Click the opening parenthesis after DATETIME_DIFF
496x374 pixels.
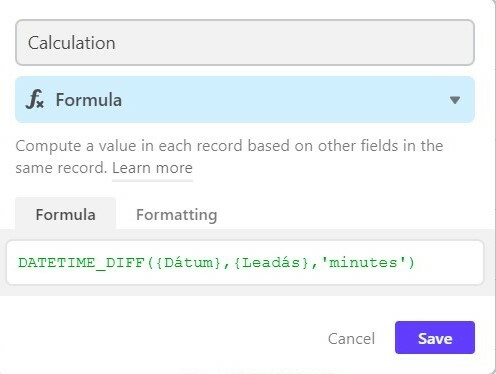[x=150, y=263]
